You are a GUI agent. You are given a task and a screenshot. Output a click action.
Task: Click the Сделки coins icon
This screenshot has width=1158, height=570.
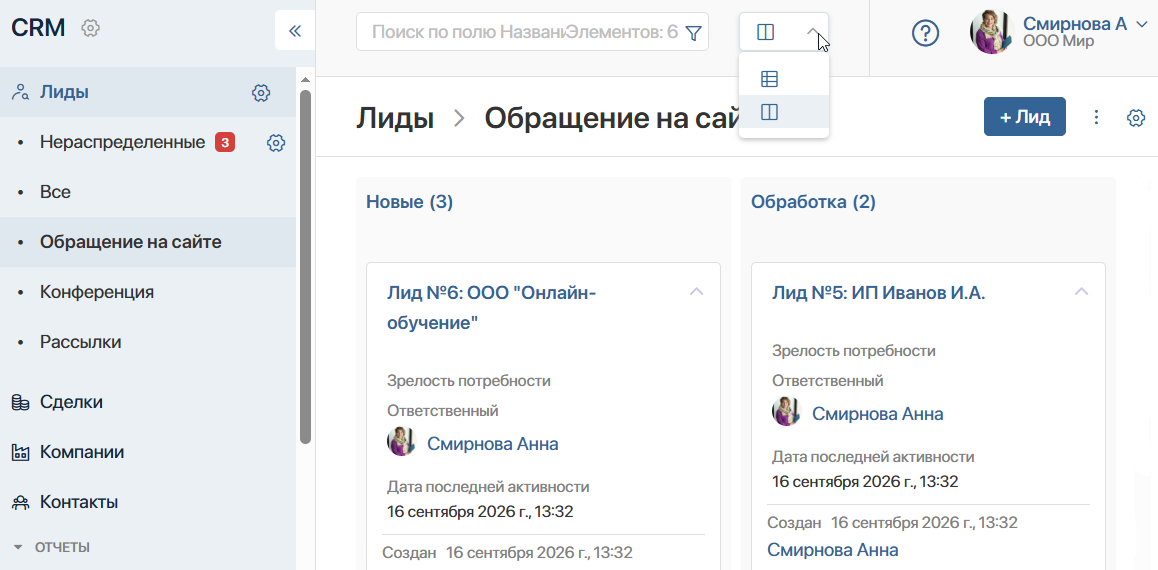(20, 402)
